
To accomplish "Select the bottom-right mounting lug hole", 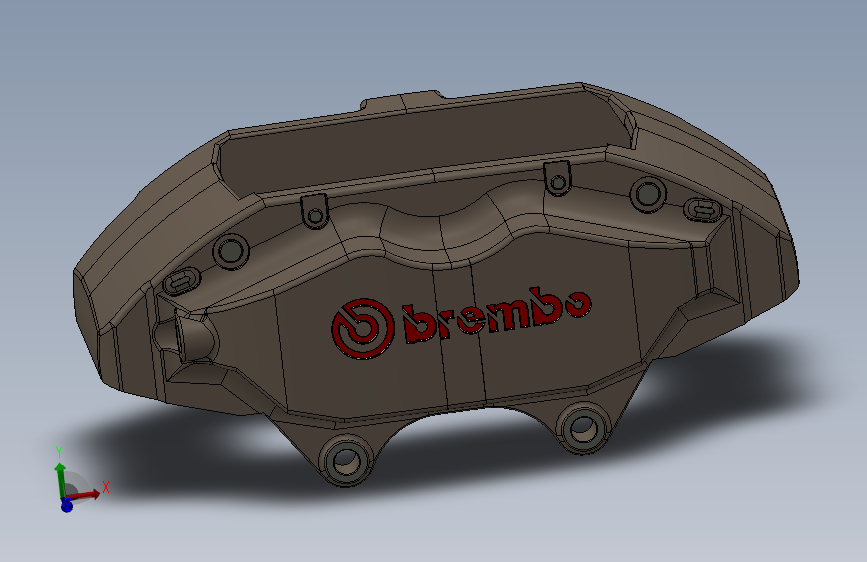I will pos(583,428).
